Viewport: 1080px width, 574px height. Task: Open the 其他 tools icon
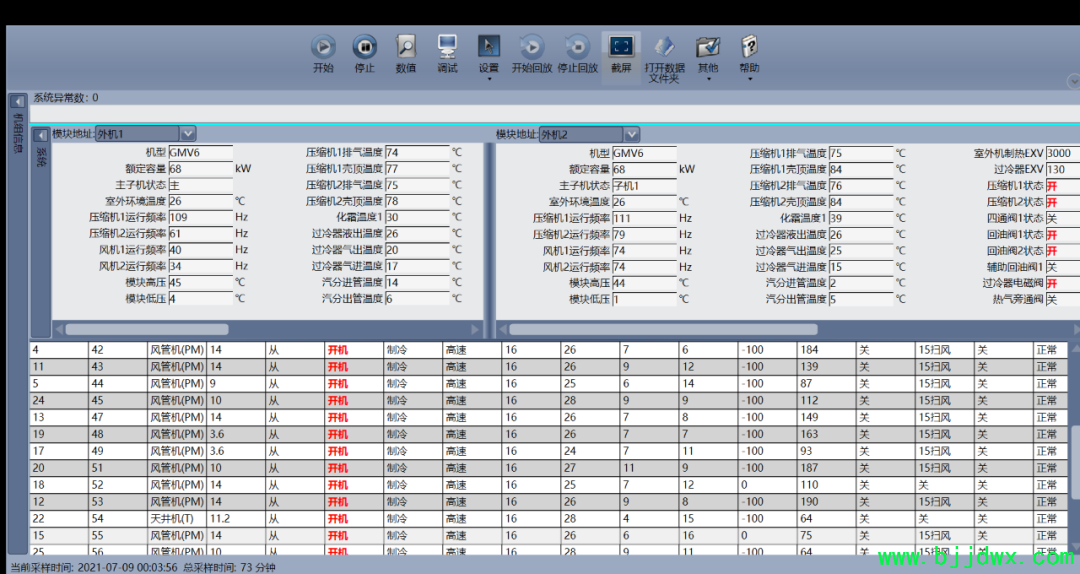point(708,47)
